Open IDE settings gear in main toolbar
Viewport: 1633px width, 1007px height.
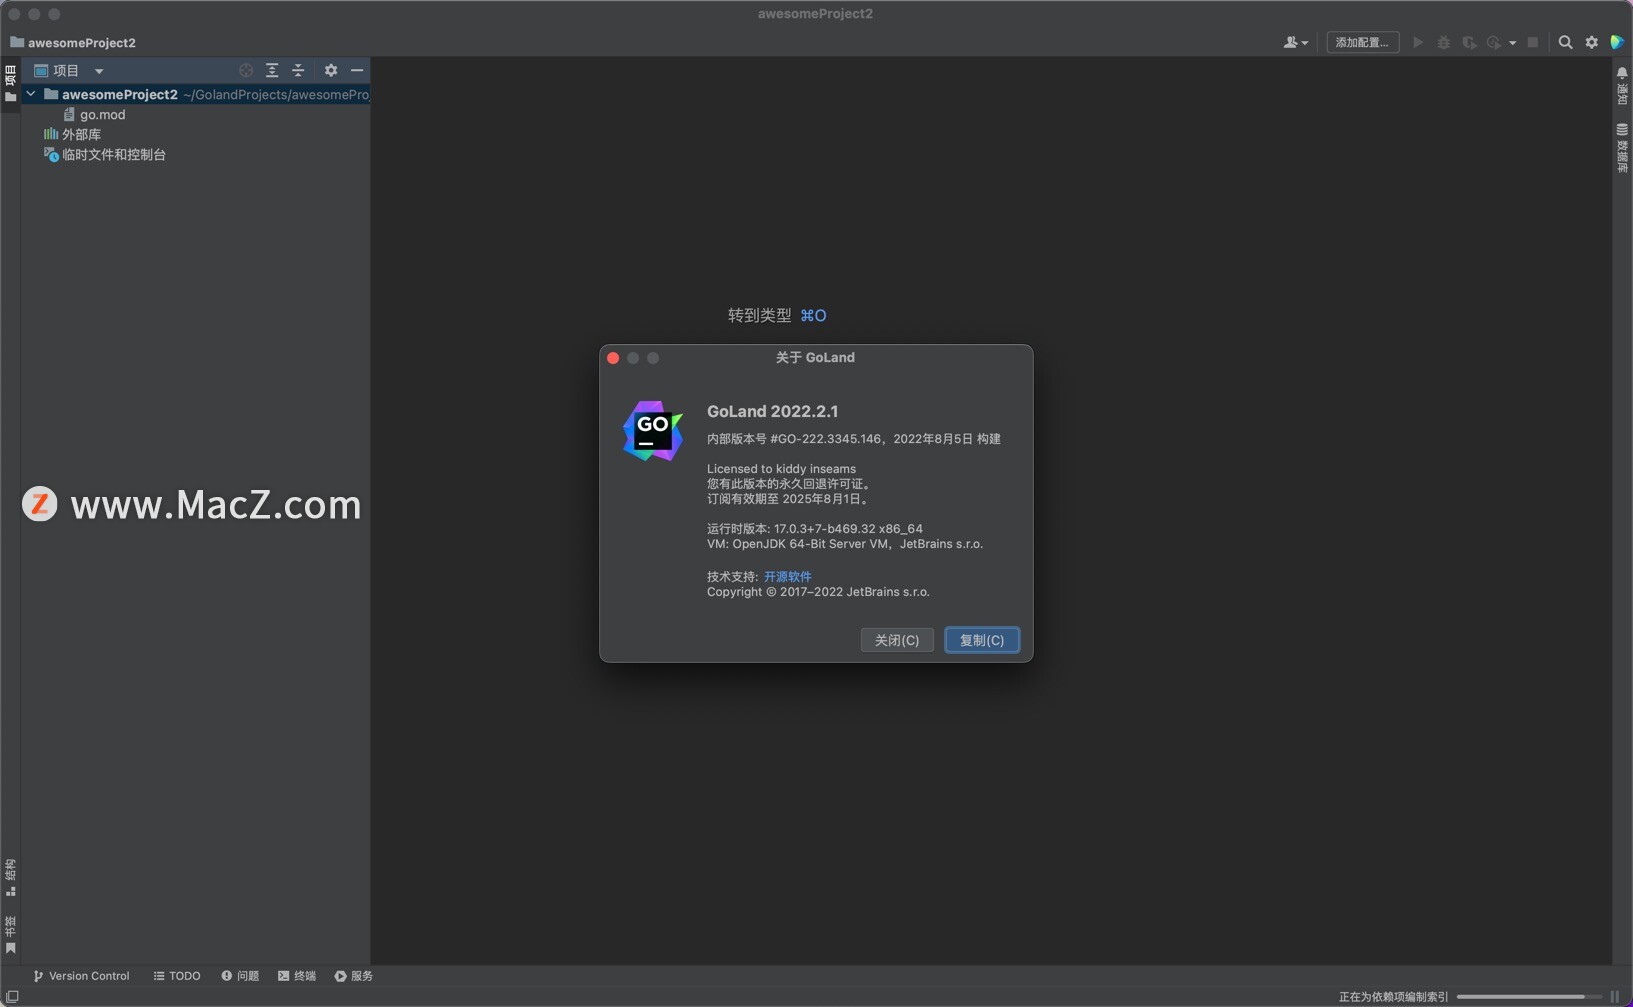coord(1592,42)
